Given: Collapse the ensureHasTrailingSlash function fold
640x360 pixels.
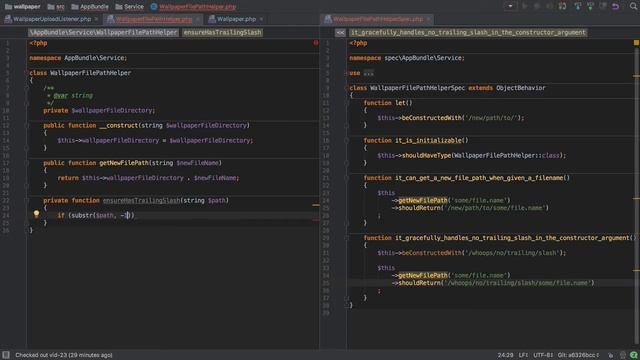Looking at the screenshot, I should (x=27, y=201).
